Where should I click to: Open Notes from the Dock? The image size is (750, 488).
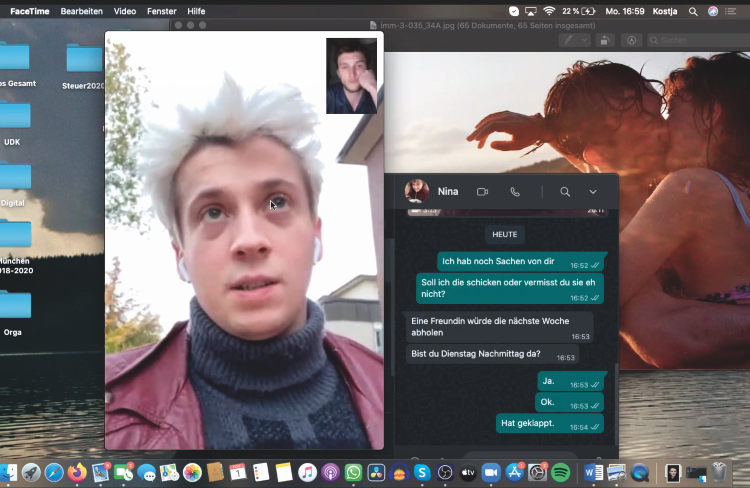(x=284, y=473)
